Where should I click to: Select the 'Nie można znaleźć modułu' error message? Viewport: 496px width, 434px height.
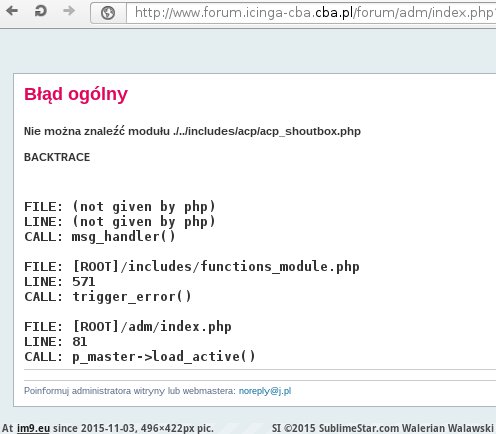pyautogui.click(x=192, y=131)
